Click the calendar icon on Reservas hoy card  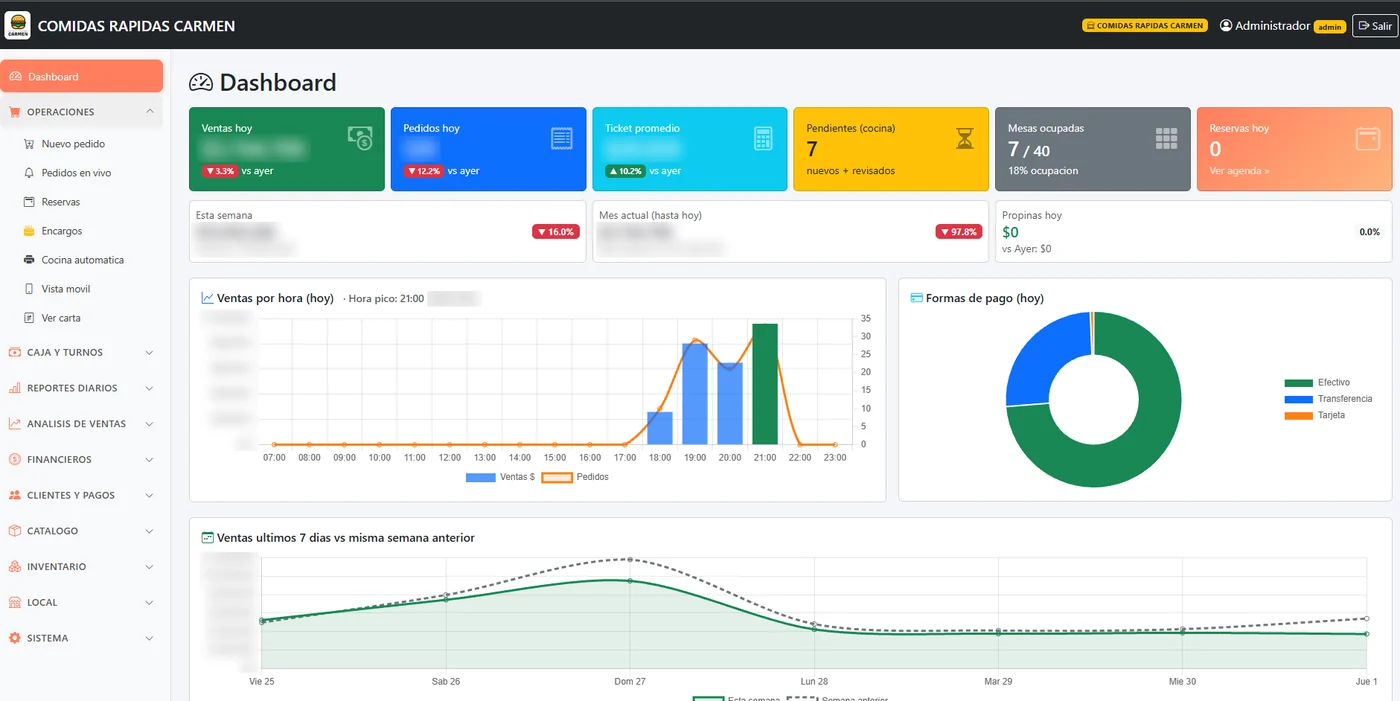click(x=1368, y=139)
